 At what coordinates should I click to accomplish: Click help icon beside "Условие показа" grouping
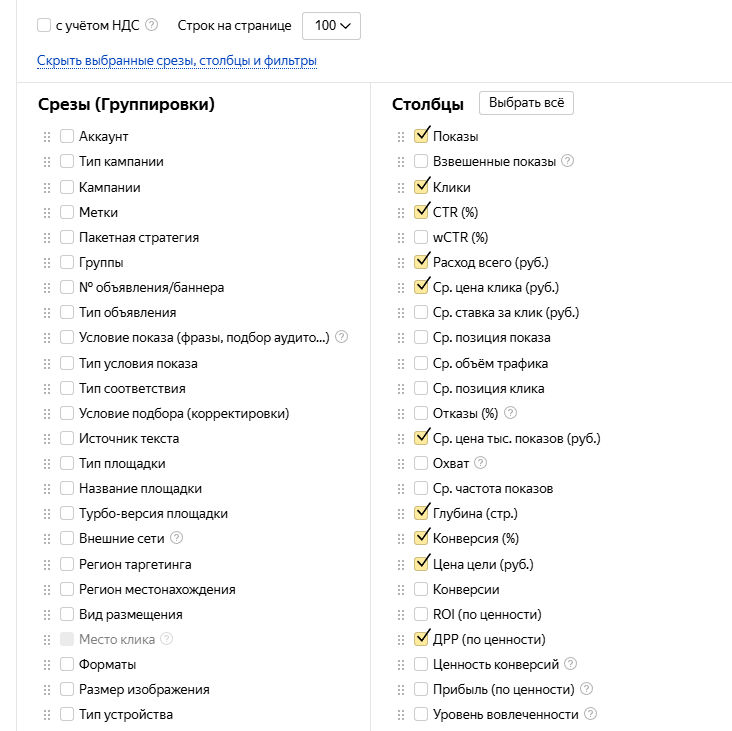[342, 337]
